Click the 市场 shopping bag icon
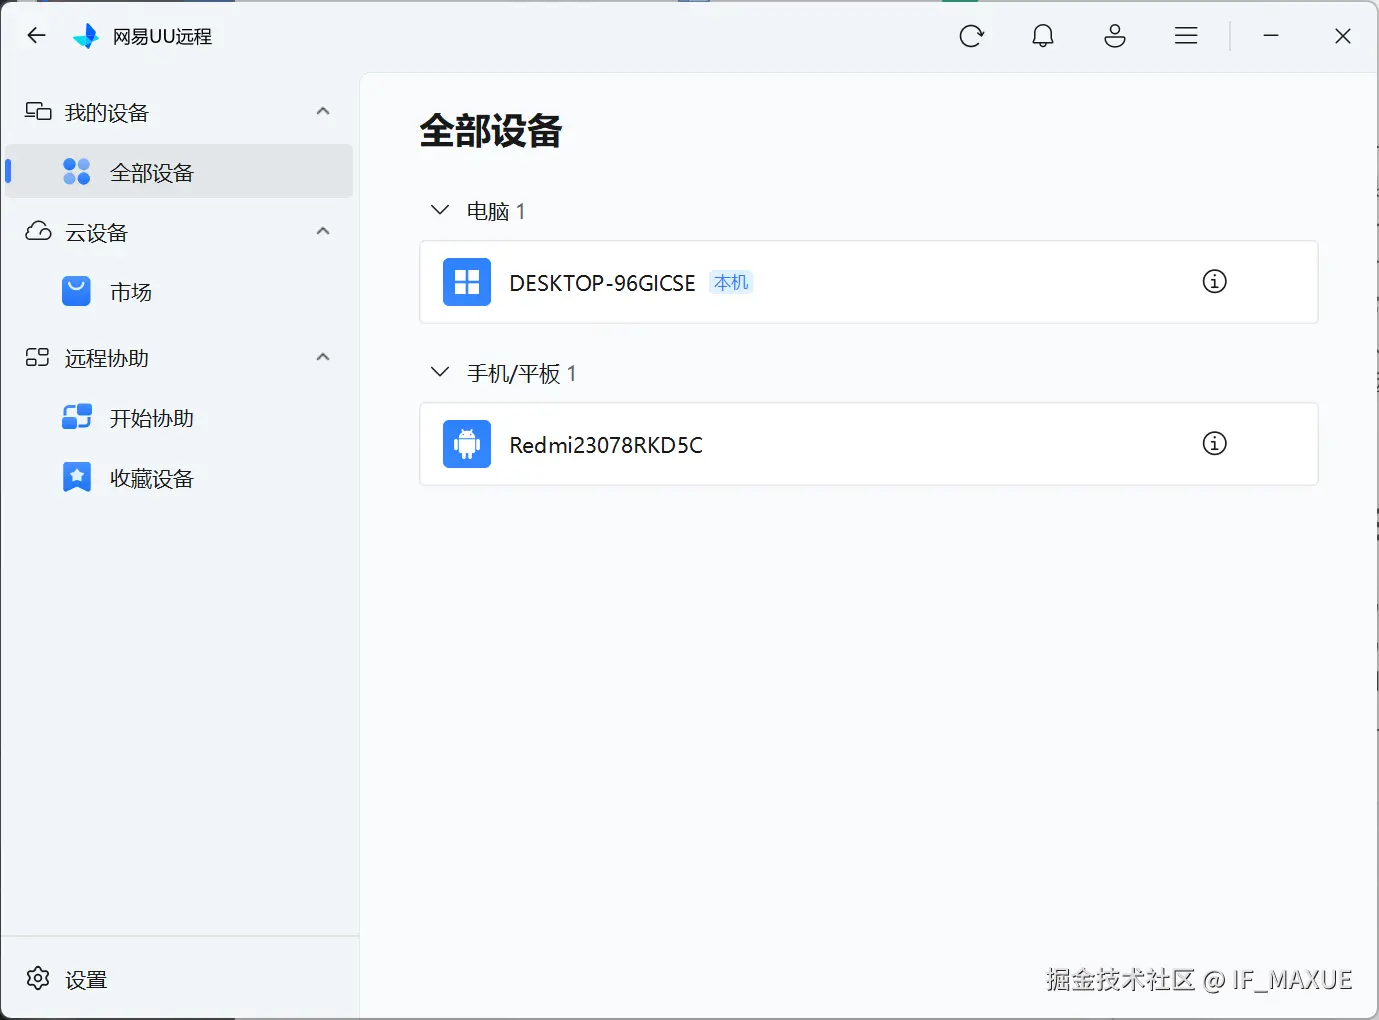Screen dimensions: 1379x1020 coord(77,291)
